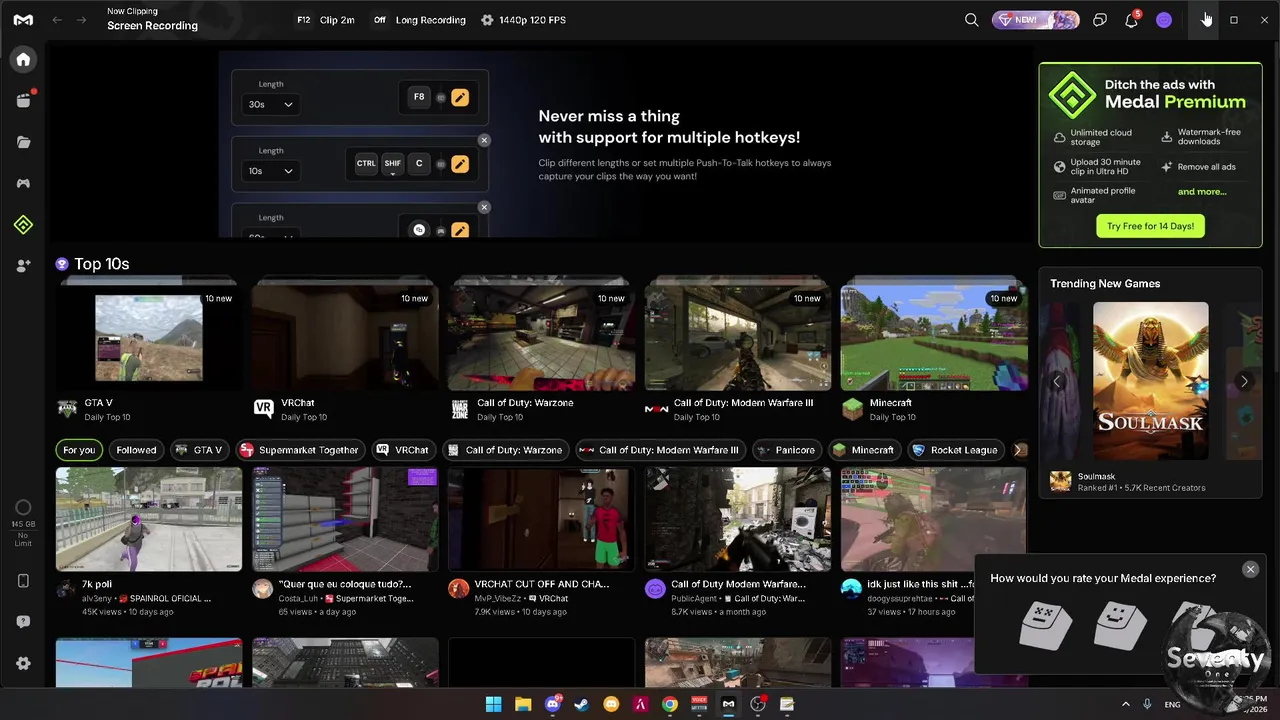This screenshot has width=1280, height=720.
Task: Play the '7k poli' clip
Action: [148, 519]
